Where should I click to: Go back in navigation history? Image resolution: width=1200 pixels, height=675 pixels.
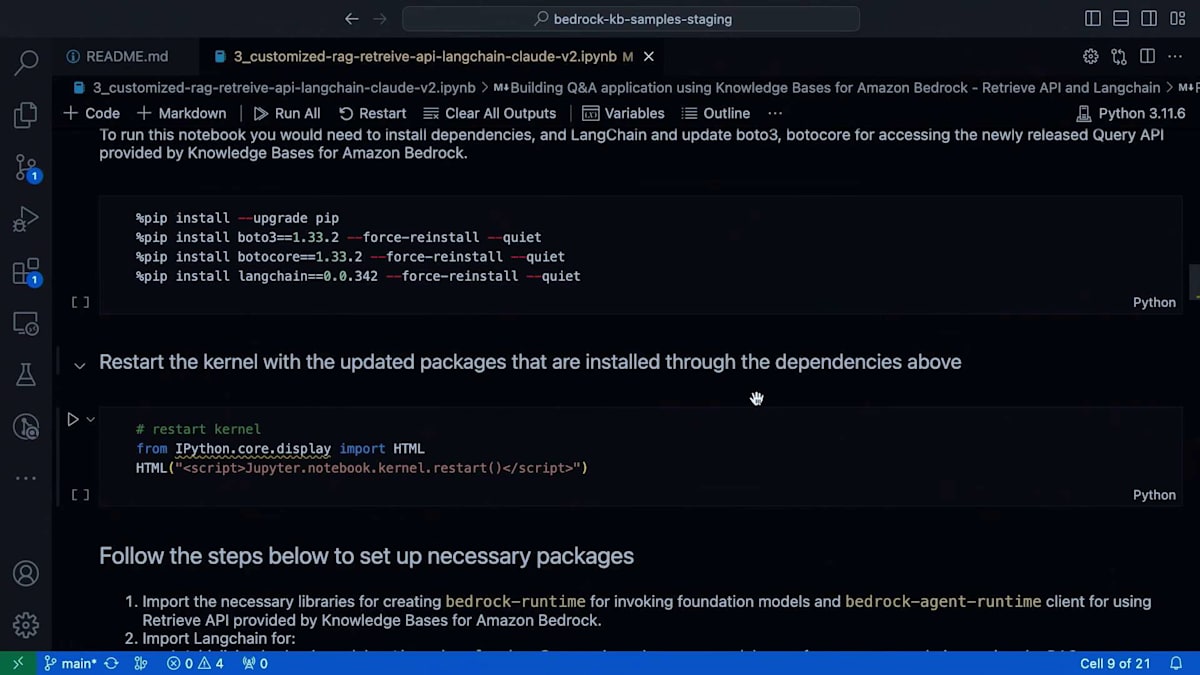351,19
